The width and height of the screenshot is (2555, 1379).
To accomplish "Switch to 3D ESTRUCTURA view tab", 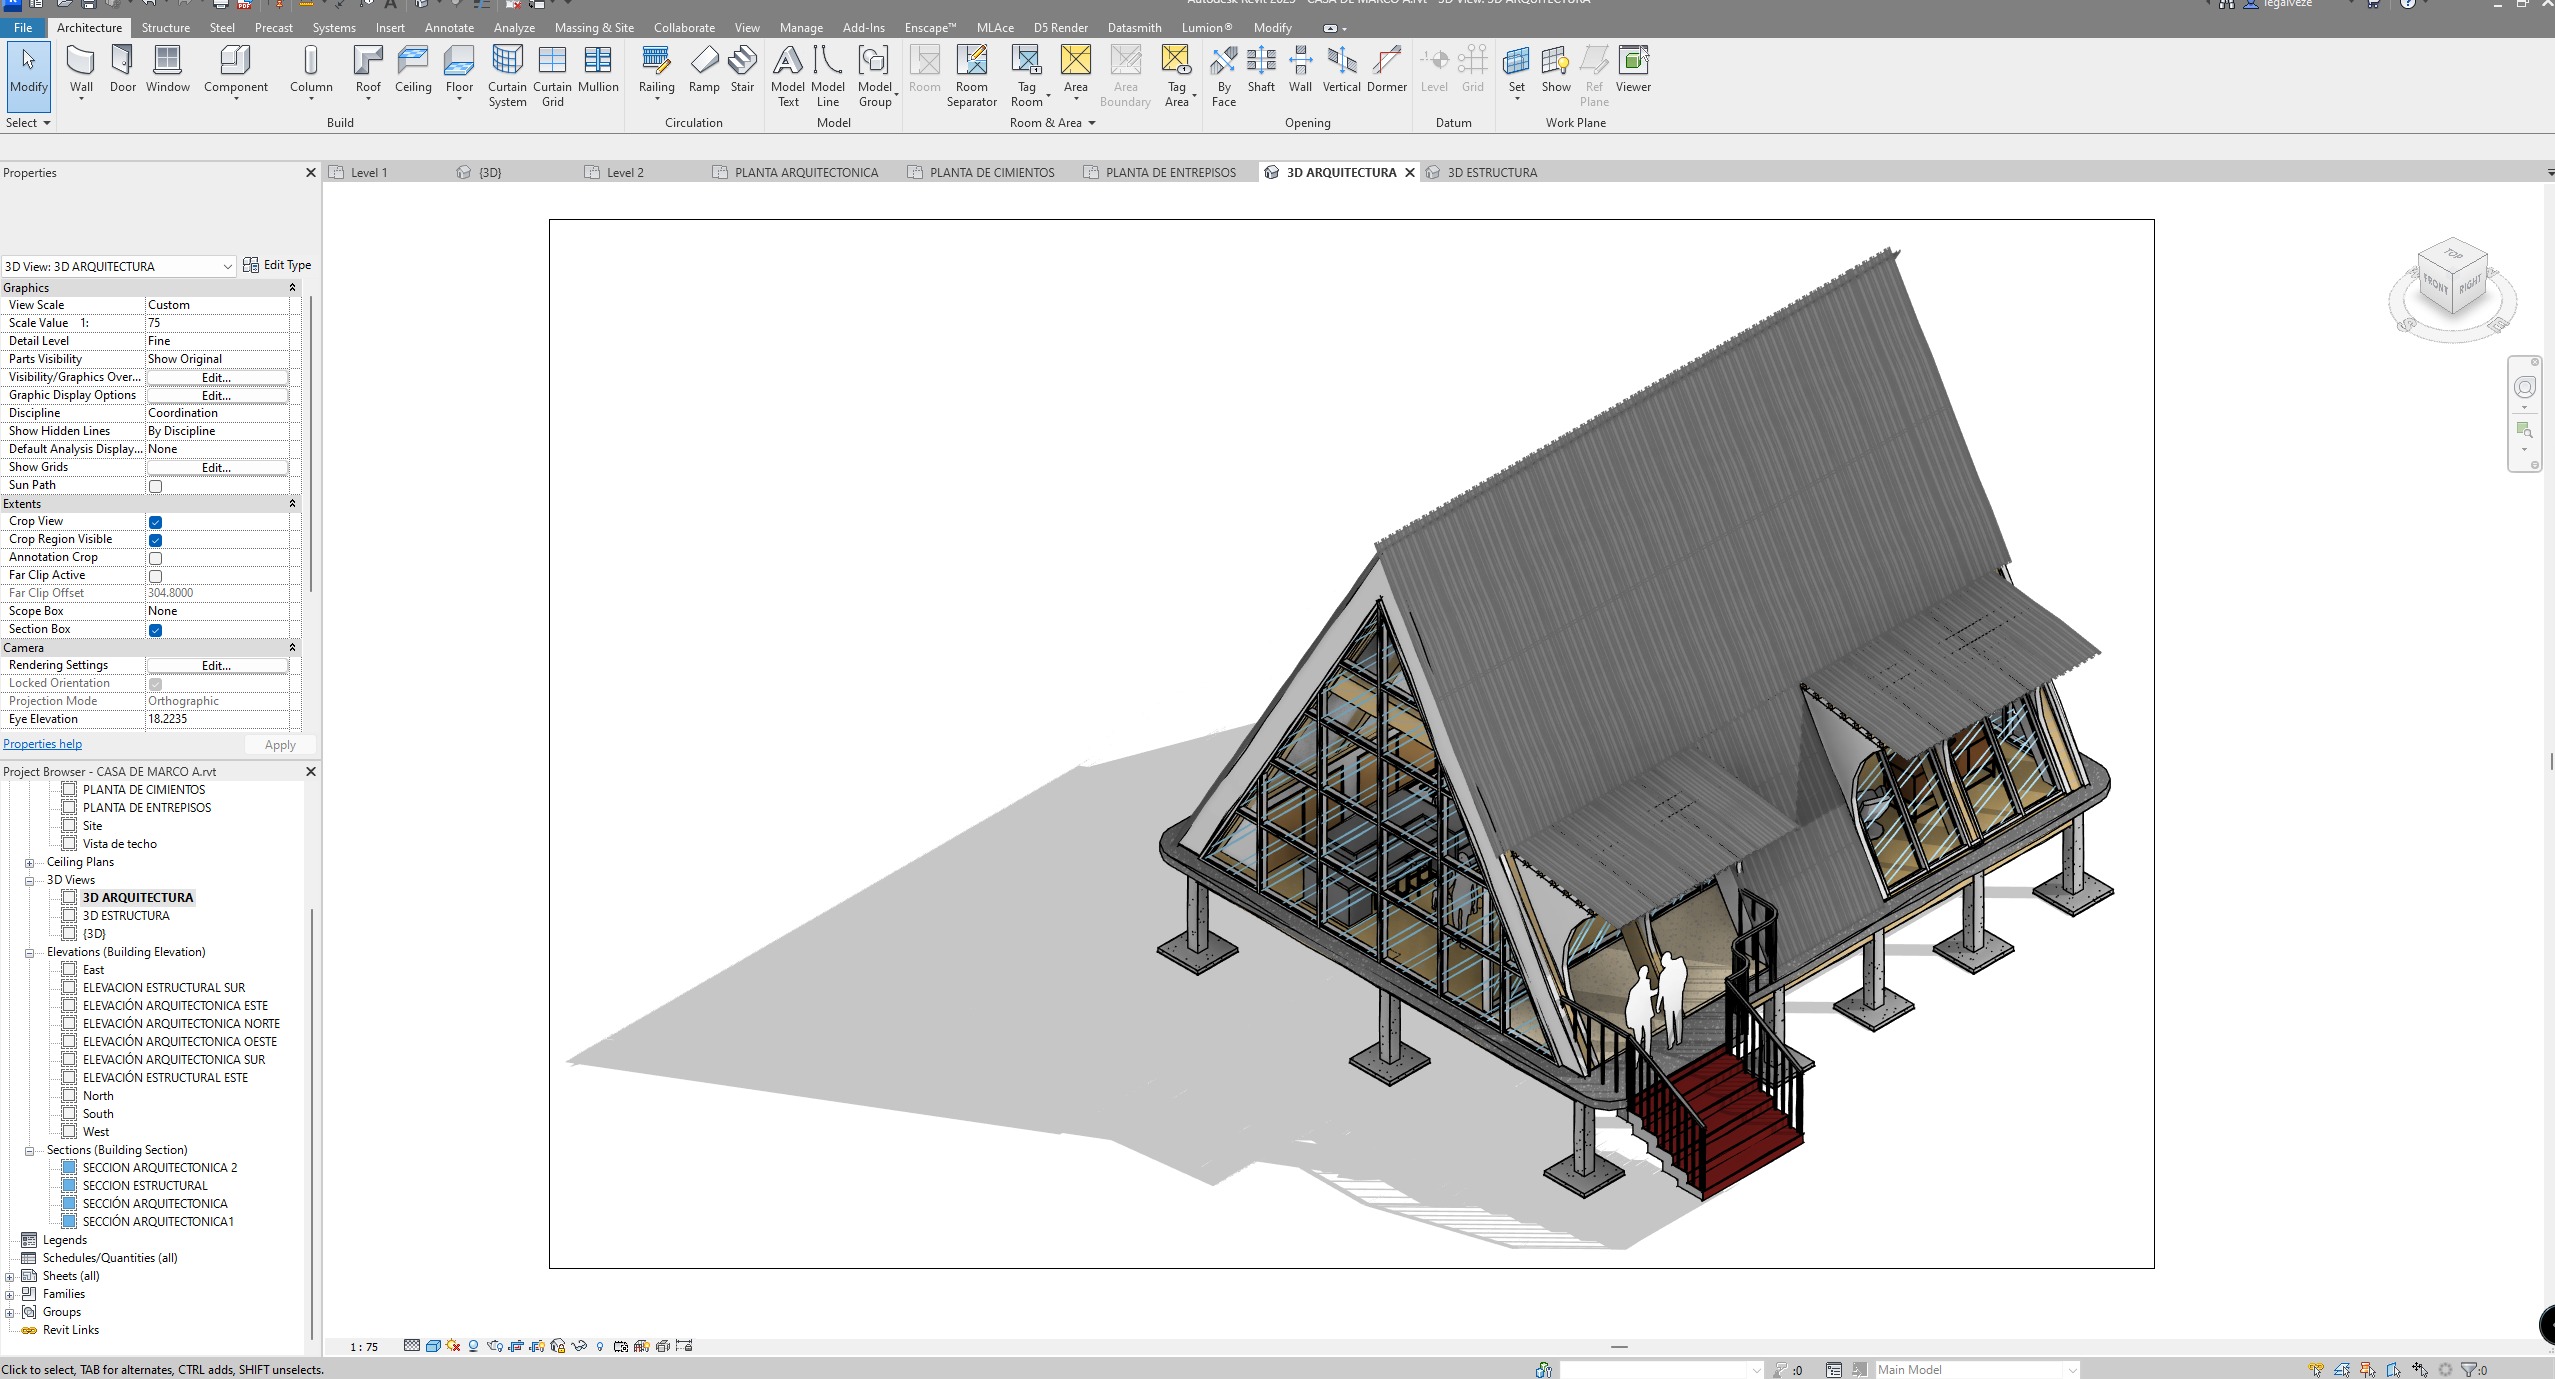I will (x=1482, y=172).
